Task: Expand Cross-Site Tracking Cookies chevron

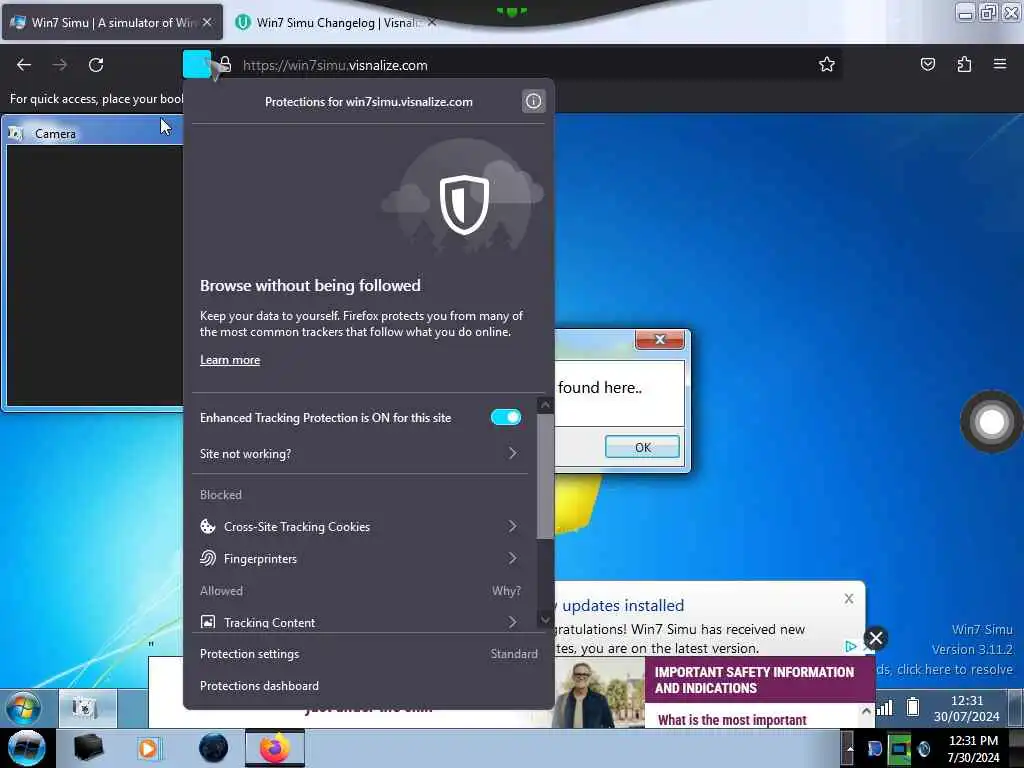Action: (513, 526)
